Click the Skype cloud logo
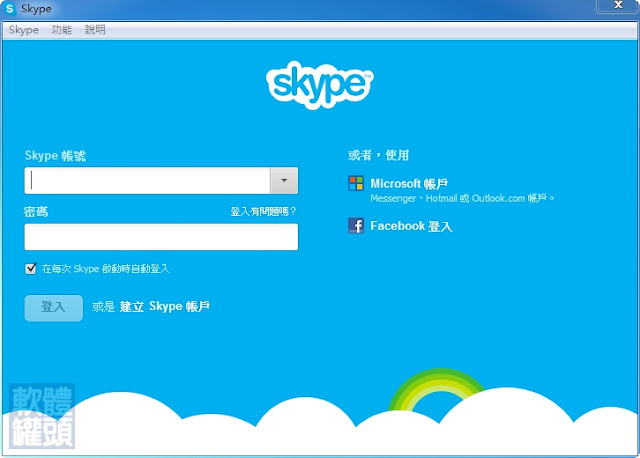The width and height of the screenshot is (640, 458). pyautogui.click(x=320, y=85)
